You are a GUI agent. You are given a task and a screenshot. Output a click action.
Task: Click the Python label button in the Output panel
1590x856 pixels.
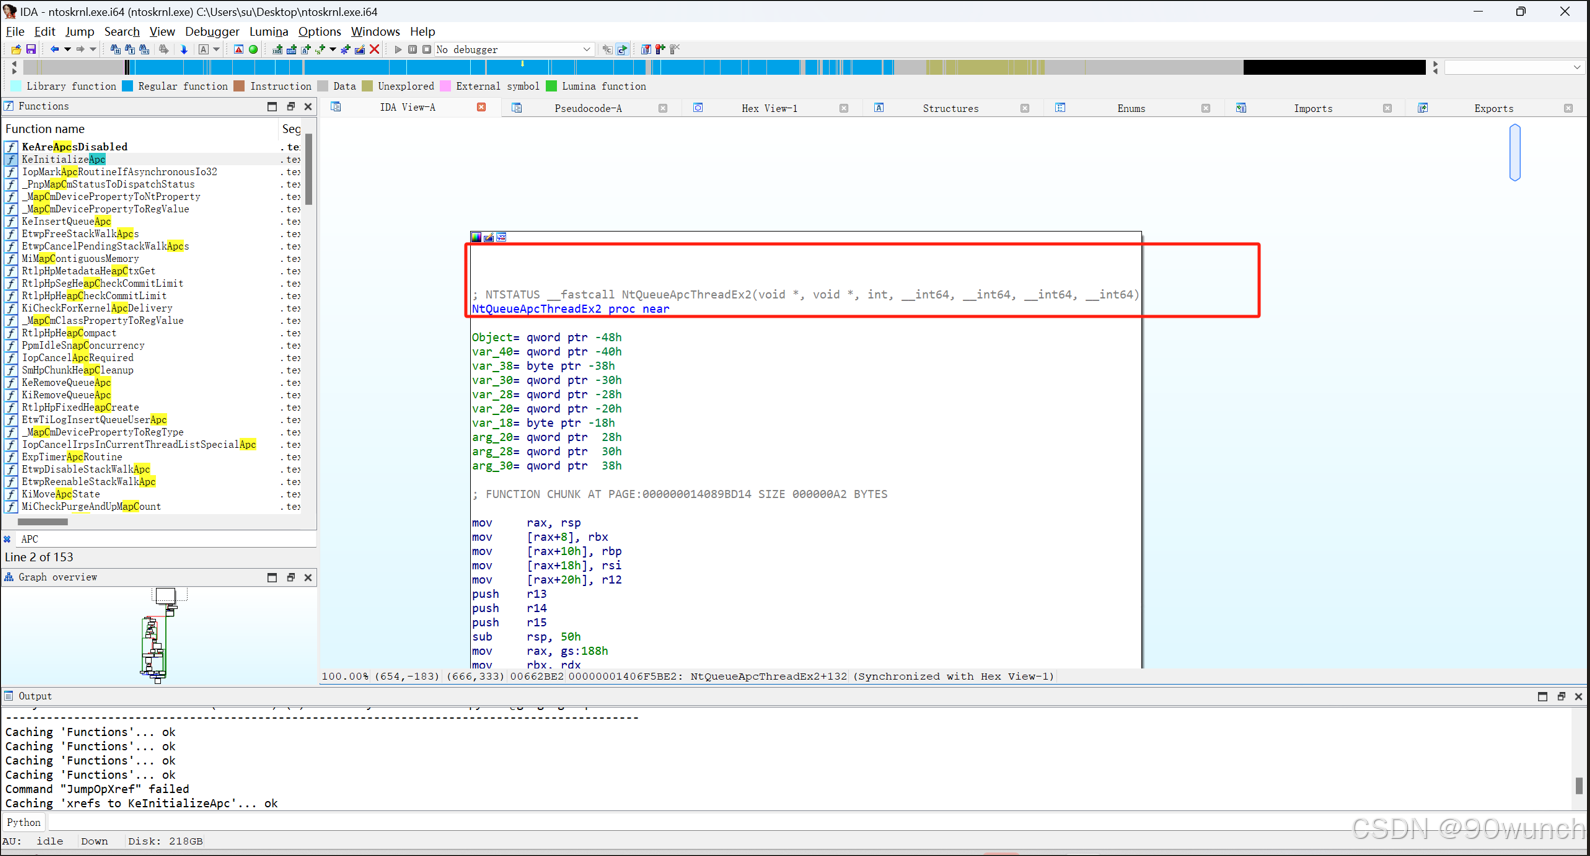(24, 822)
